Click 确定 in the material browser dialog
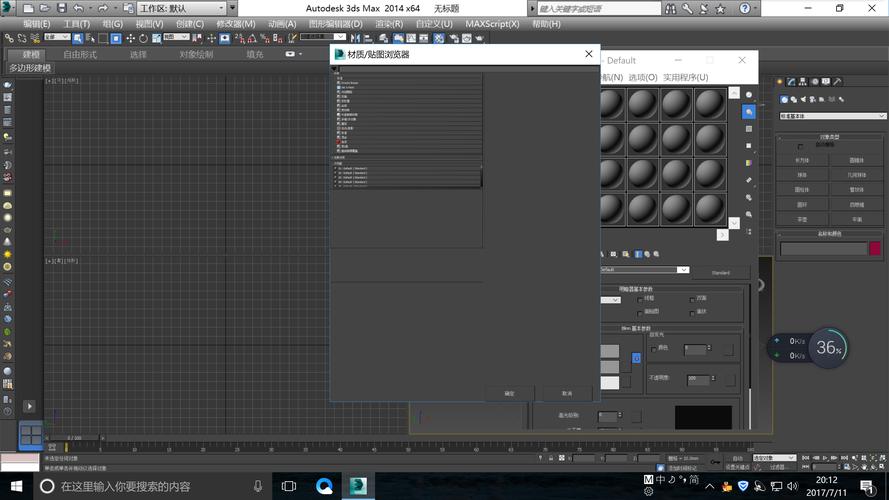This screenshot has height=500, width=889. point(509,393)
